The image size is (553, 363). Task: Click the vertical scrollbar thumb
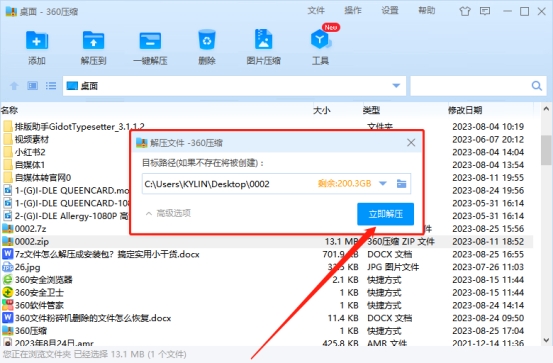[546, 150]
